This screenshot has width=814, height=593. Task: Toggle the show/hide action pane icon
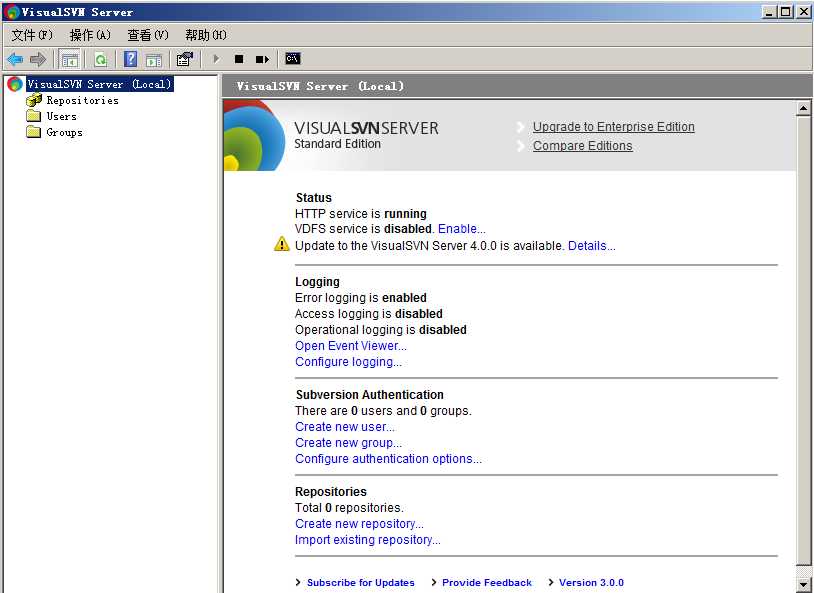click(154, 60)
